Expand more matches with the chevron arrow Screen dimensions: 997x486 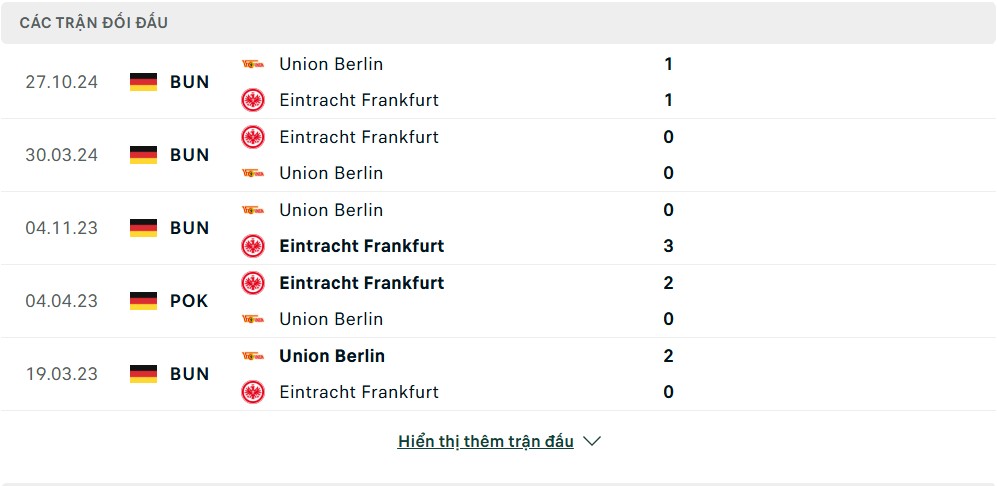click(x=592, y=441)
